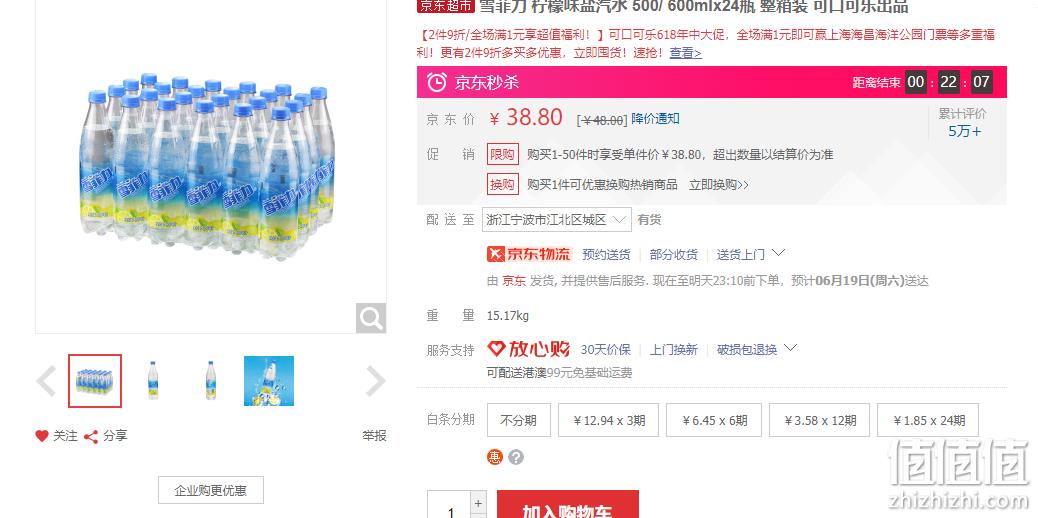Screen dimensions: 1038x518
Task: Click the grey question mark help icon
Action: pyautogui.click(x=516, y=457)
